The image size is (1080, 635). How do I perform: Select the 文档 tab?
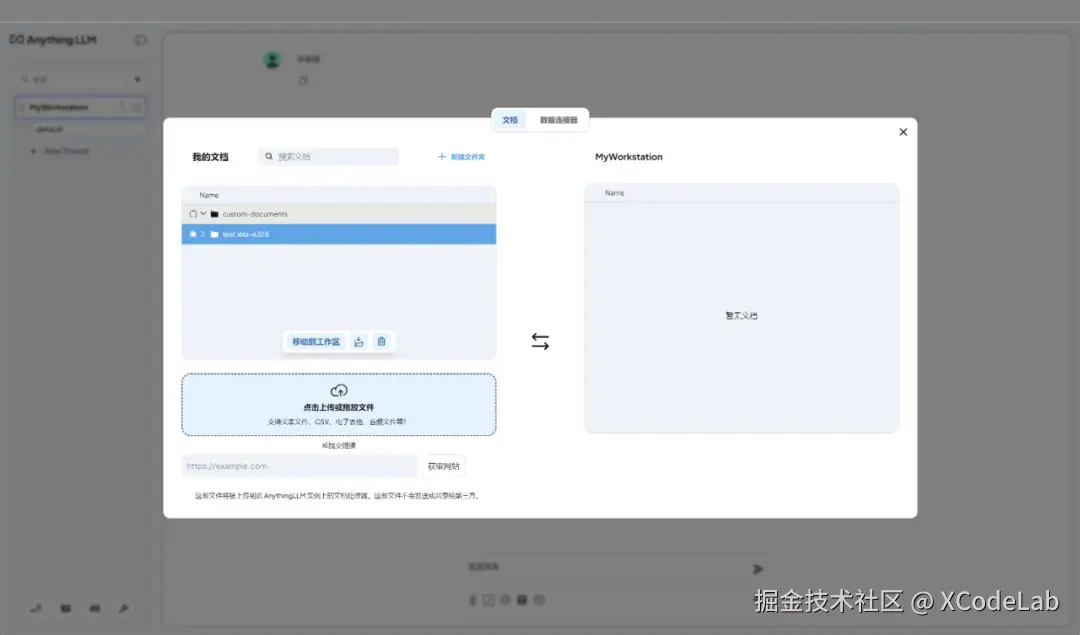pos(509,119)
